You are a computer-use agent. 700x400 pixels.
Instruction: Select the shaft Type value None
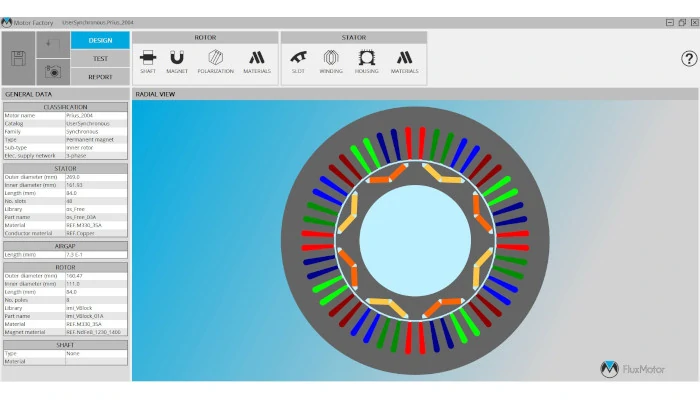click(x=96, y=353)
